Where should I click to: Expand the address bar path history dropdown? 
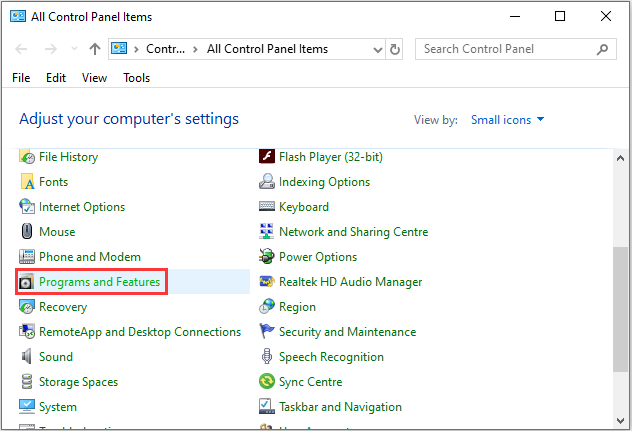375,49
